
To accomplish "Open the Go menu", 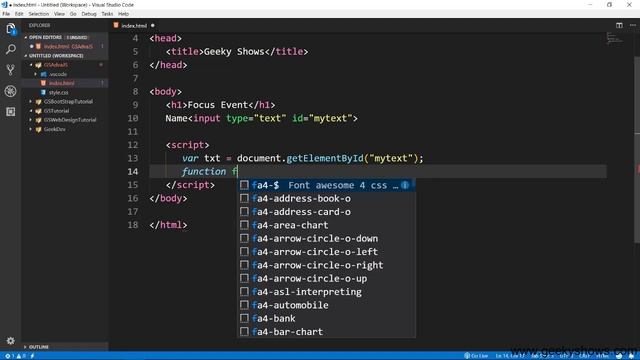I will pos(73,14).
